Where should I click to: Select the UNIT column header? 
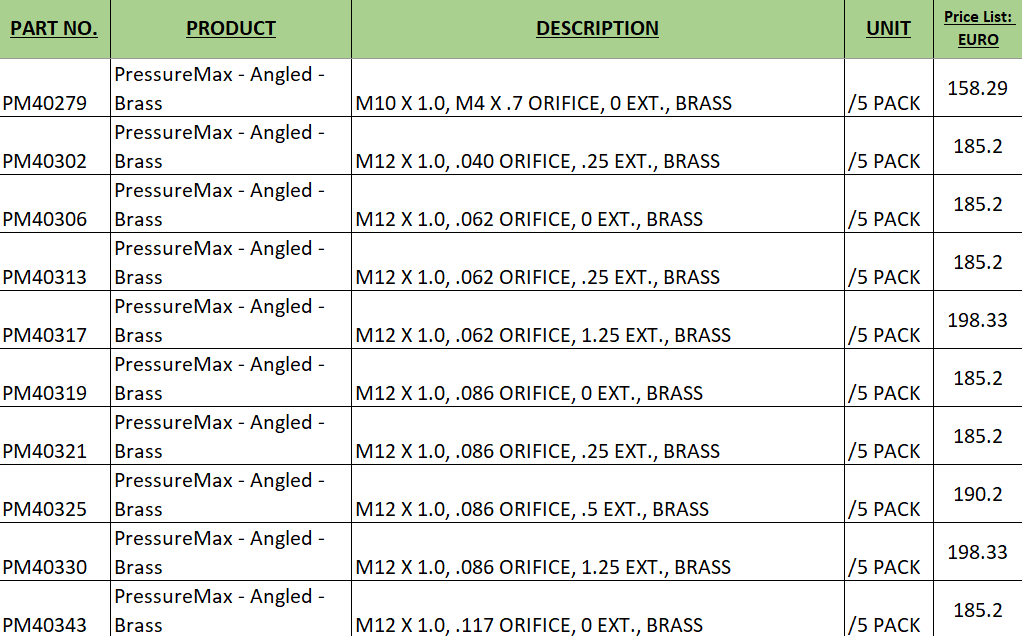888,29
